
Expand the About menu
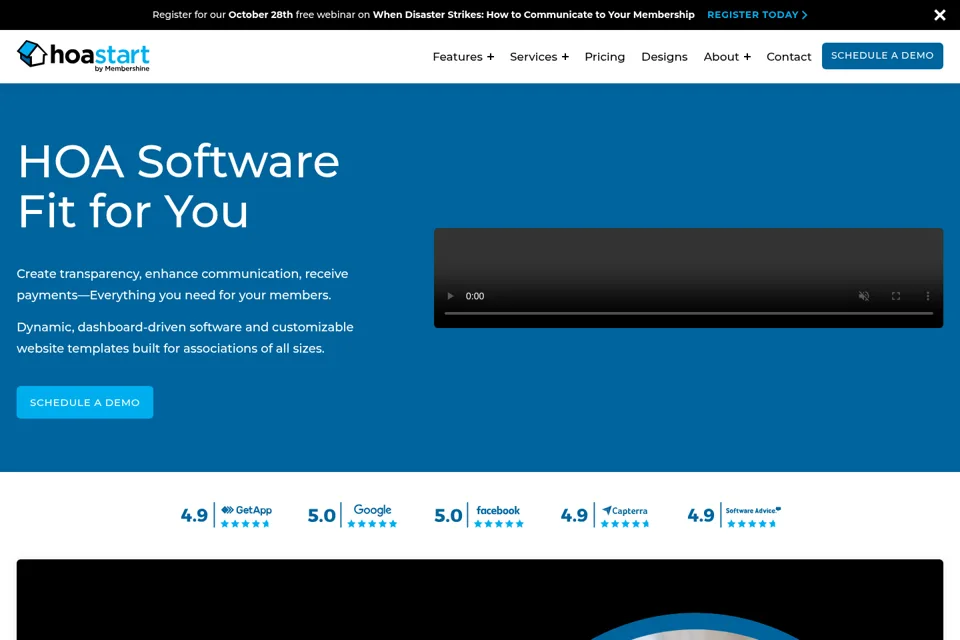(x=727, y=56)
